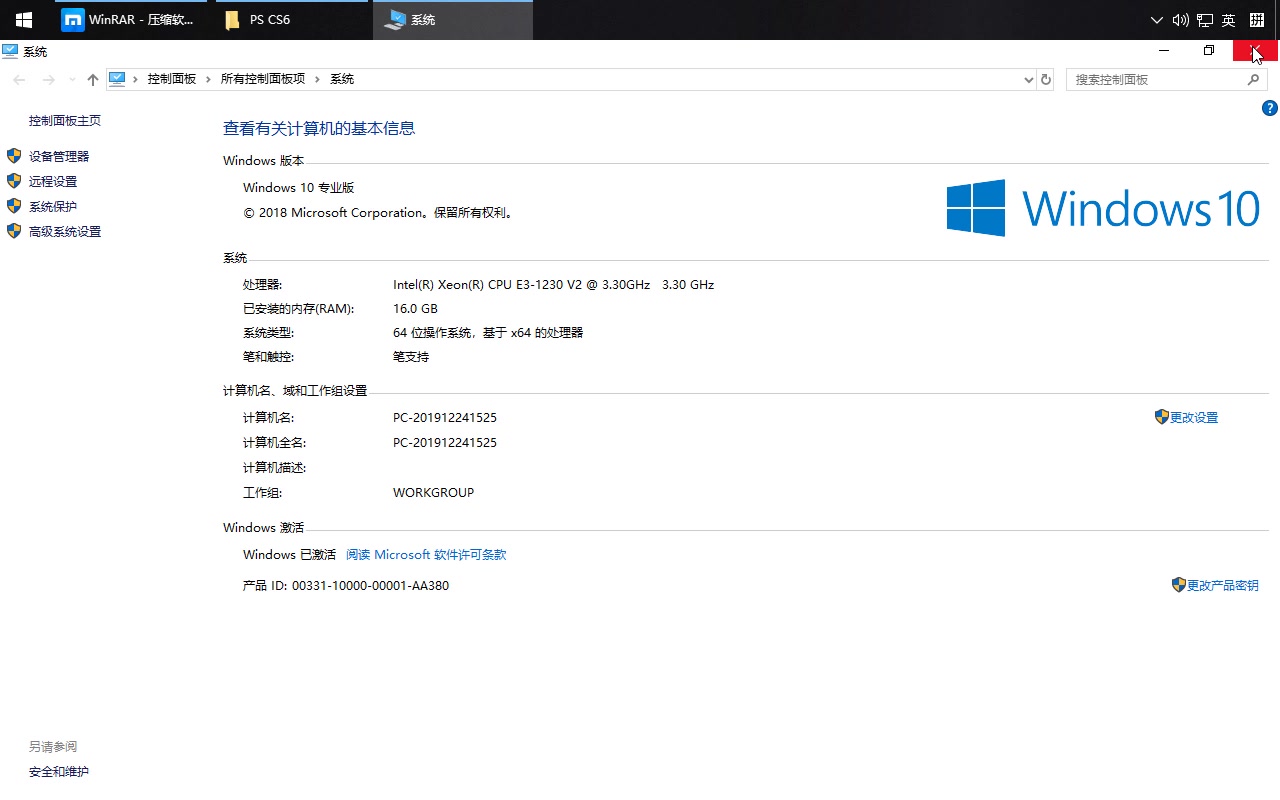Click the WORKGROUP value
The image size is (1280, 800).
434,493
